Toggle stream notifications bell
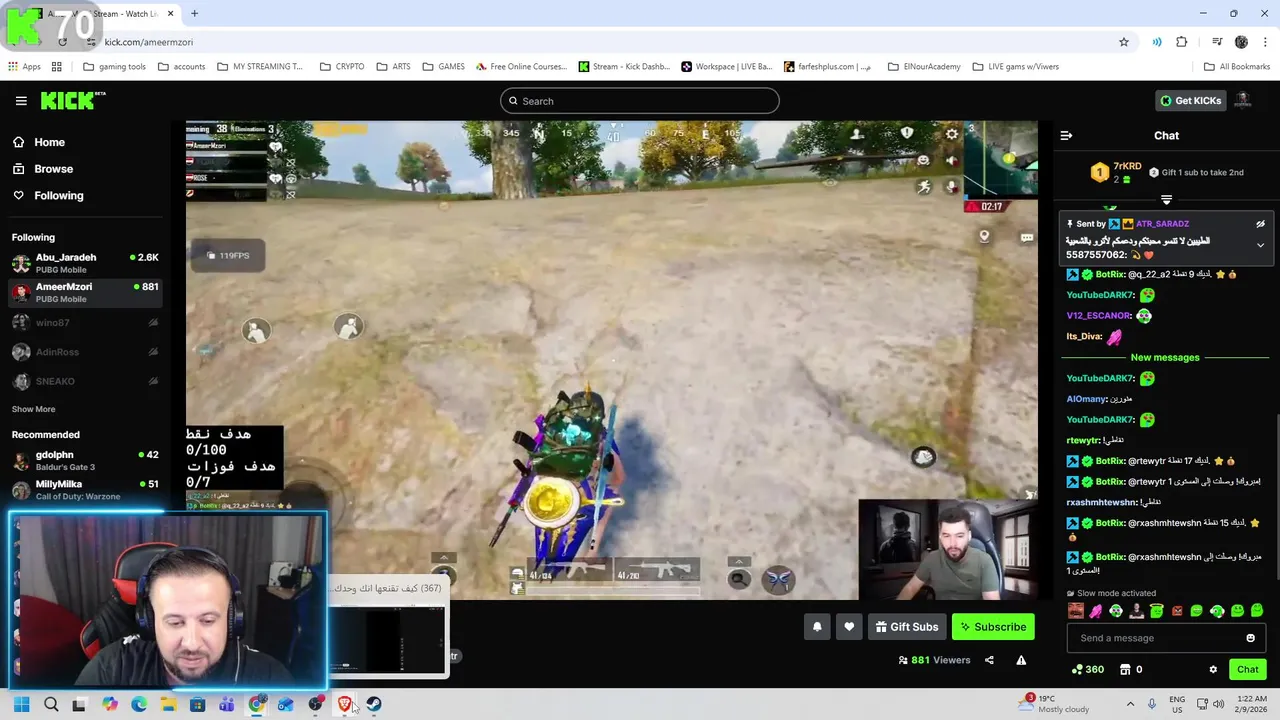Screen dimensions: 1280x720 pyautogui.click(x=817, y=627)
